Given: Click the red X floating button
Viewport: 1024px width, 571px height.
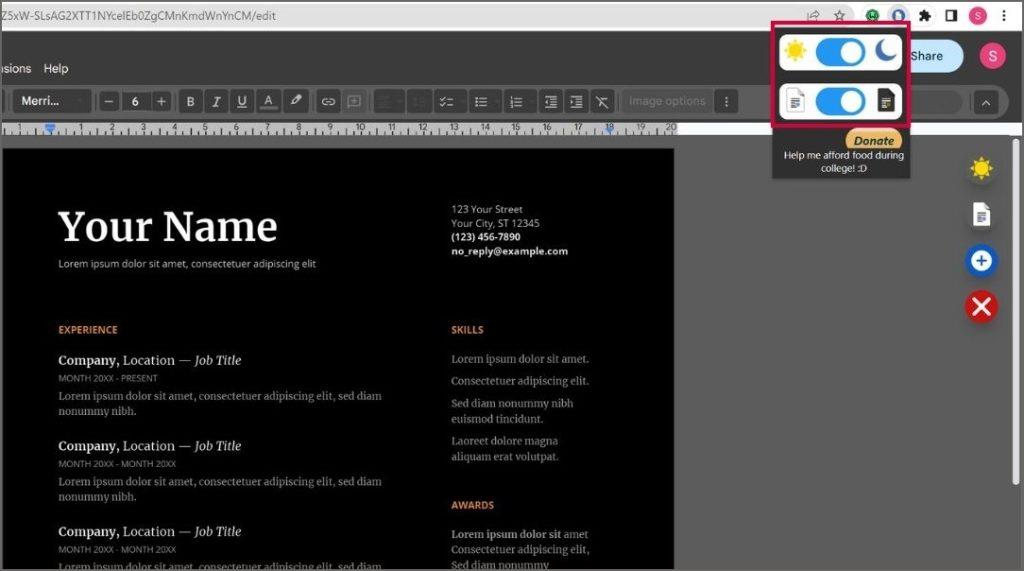Looking at the screenshot, I should (981, 306).
